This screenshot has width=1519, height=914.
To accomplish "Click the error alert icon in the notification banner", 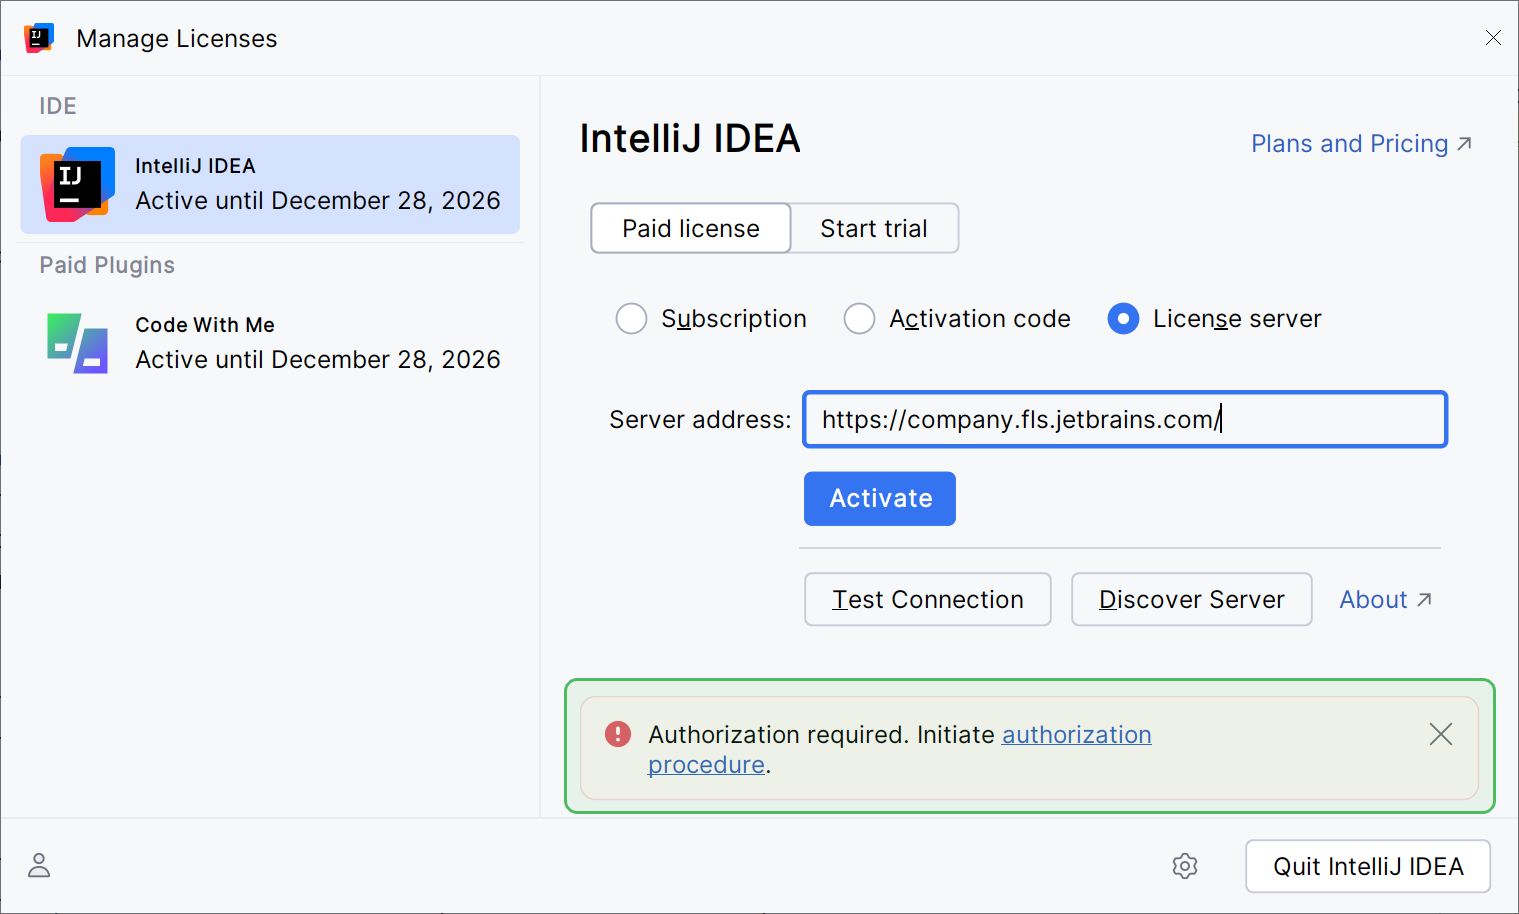I will point(617,734).
